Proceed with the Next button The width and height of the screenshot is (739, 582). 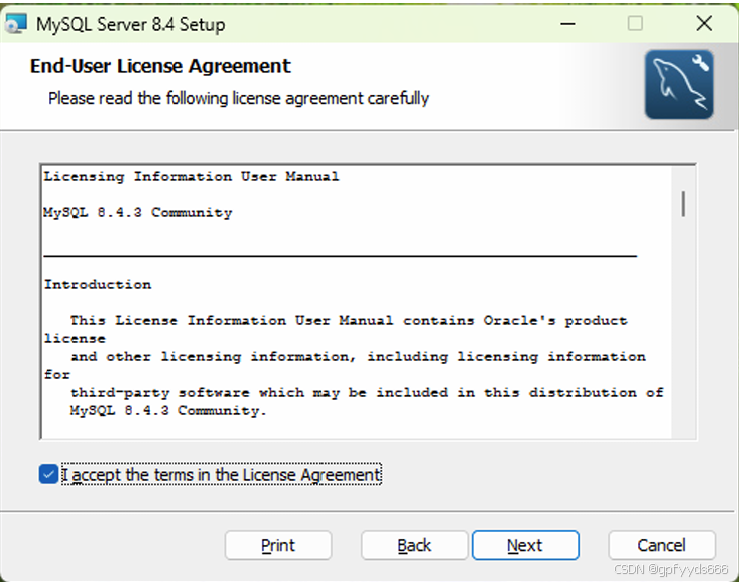click(x=526, y=545)
